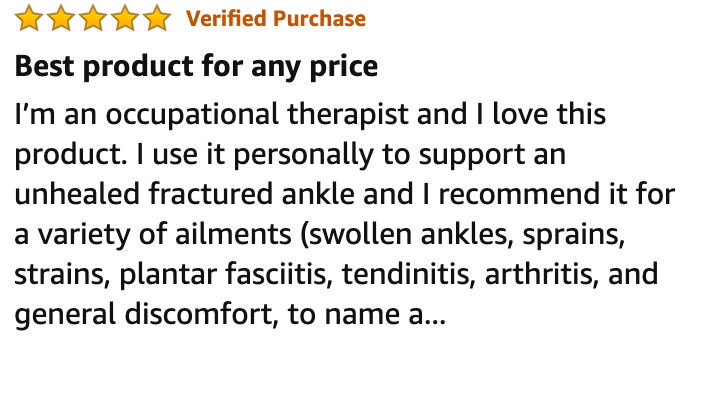The height and width of the screenshot is (400, 708).
Task: Click the words 'general discomfort' on the last line
Action: pyautogui.click(x=144, y=315)
